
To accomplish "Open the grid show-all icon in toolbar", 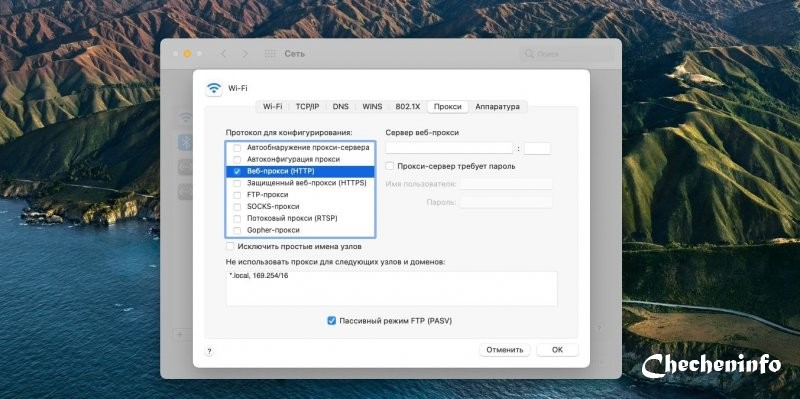I will [x=270, y=54].
